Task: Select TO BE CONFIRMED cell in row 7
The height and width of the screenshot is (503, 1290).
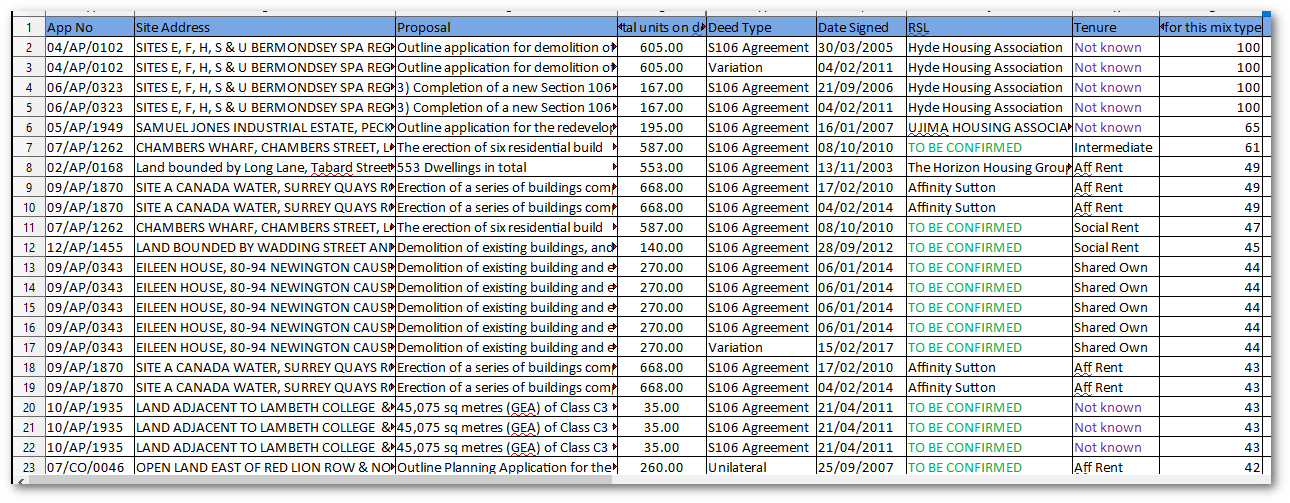Action: tap(988, 148)
